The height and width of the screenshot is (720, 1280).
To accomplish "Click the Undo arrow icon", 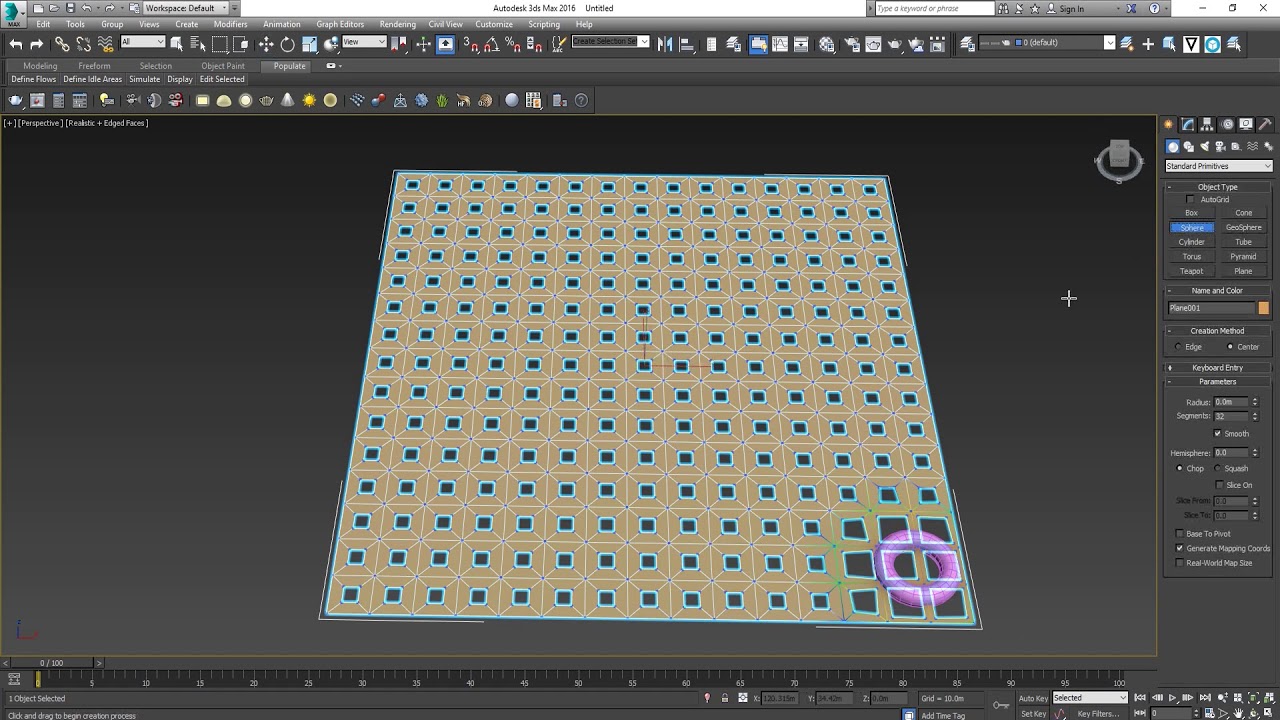I will click(15, 44).
